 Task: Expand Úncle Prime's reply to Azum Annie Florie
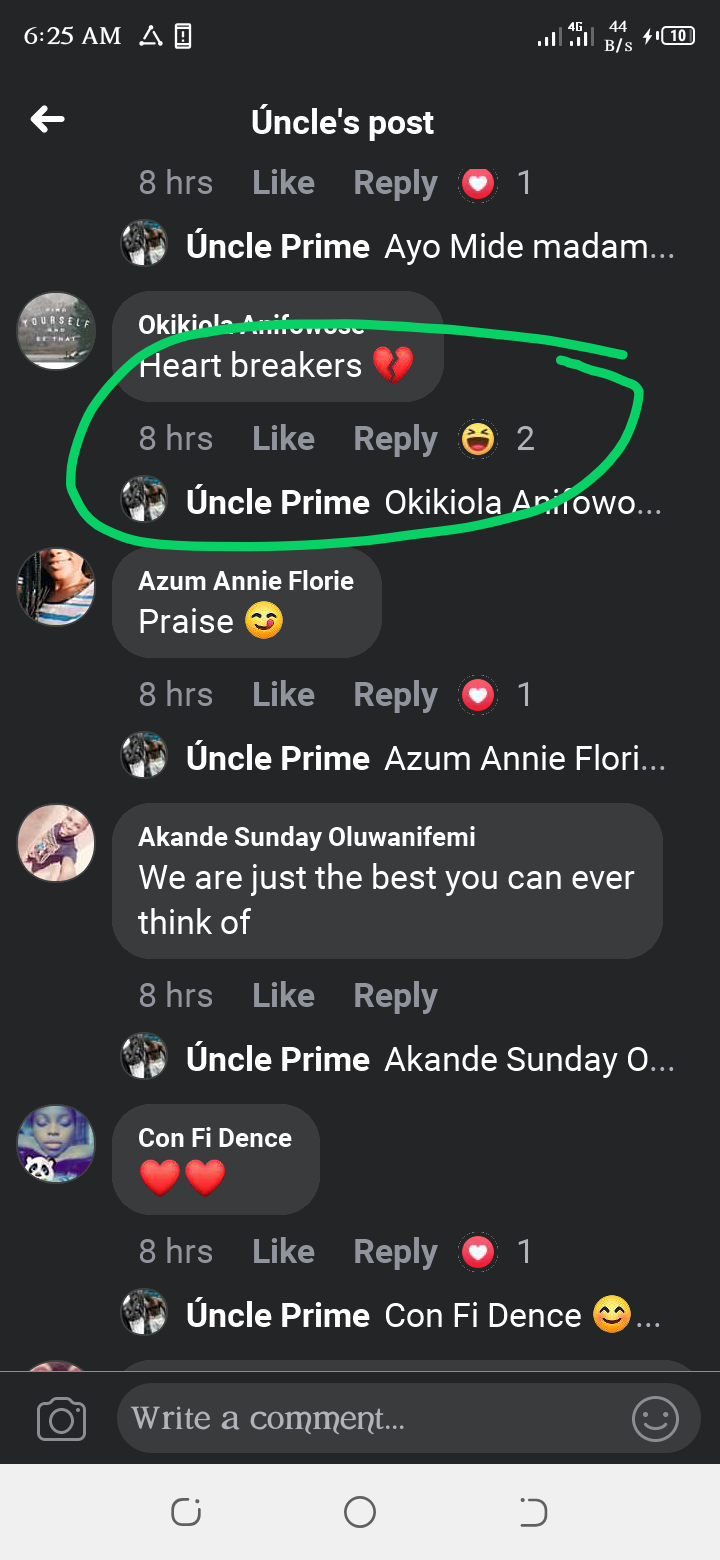(x=420, y=759)
